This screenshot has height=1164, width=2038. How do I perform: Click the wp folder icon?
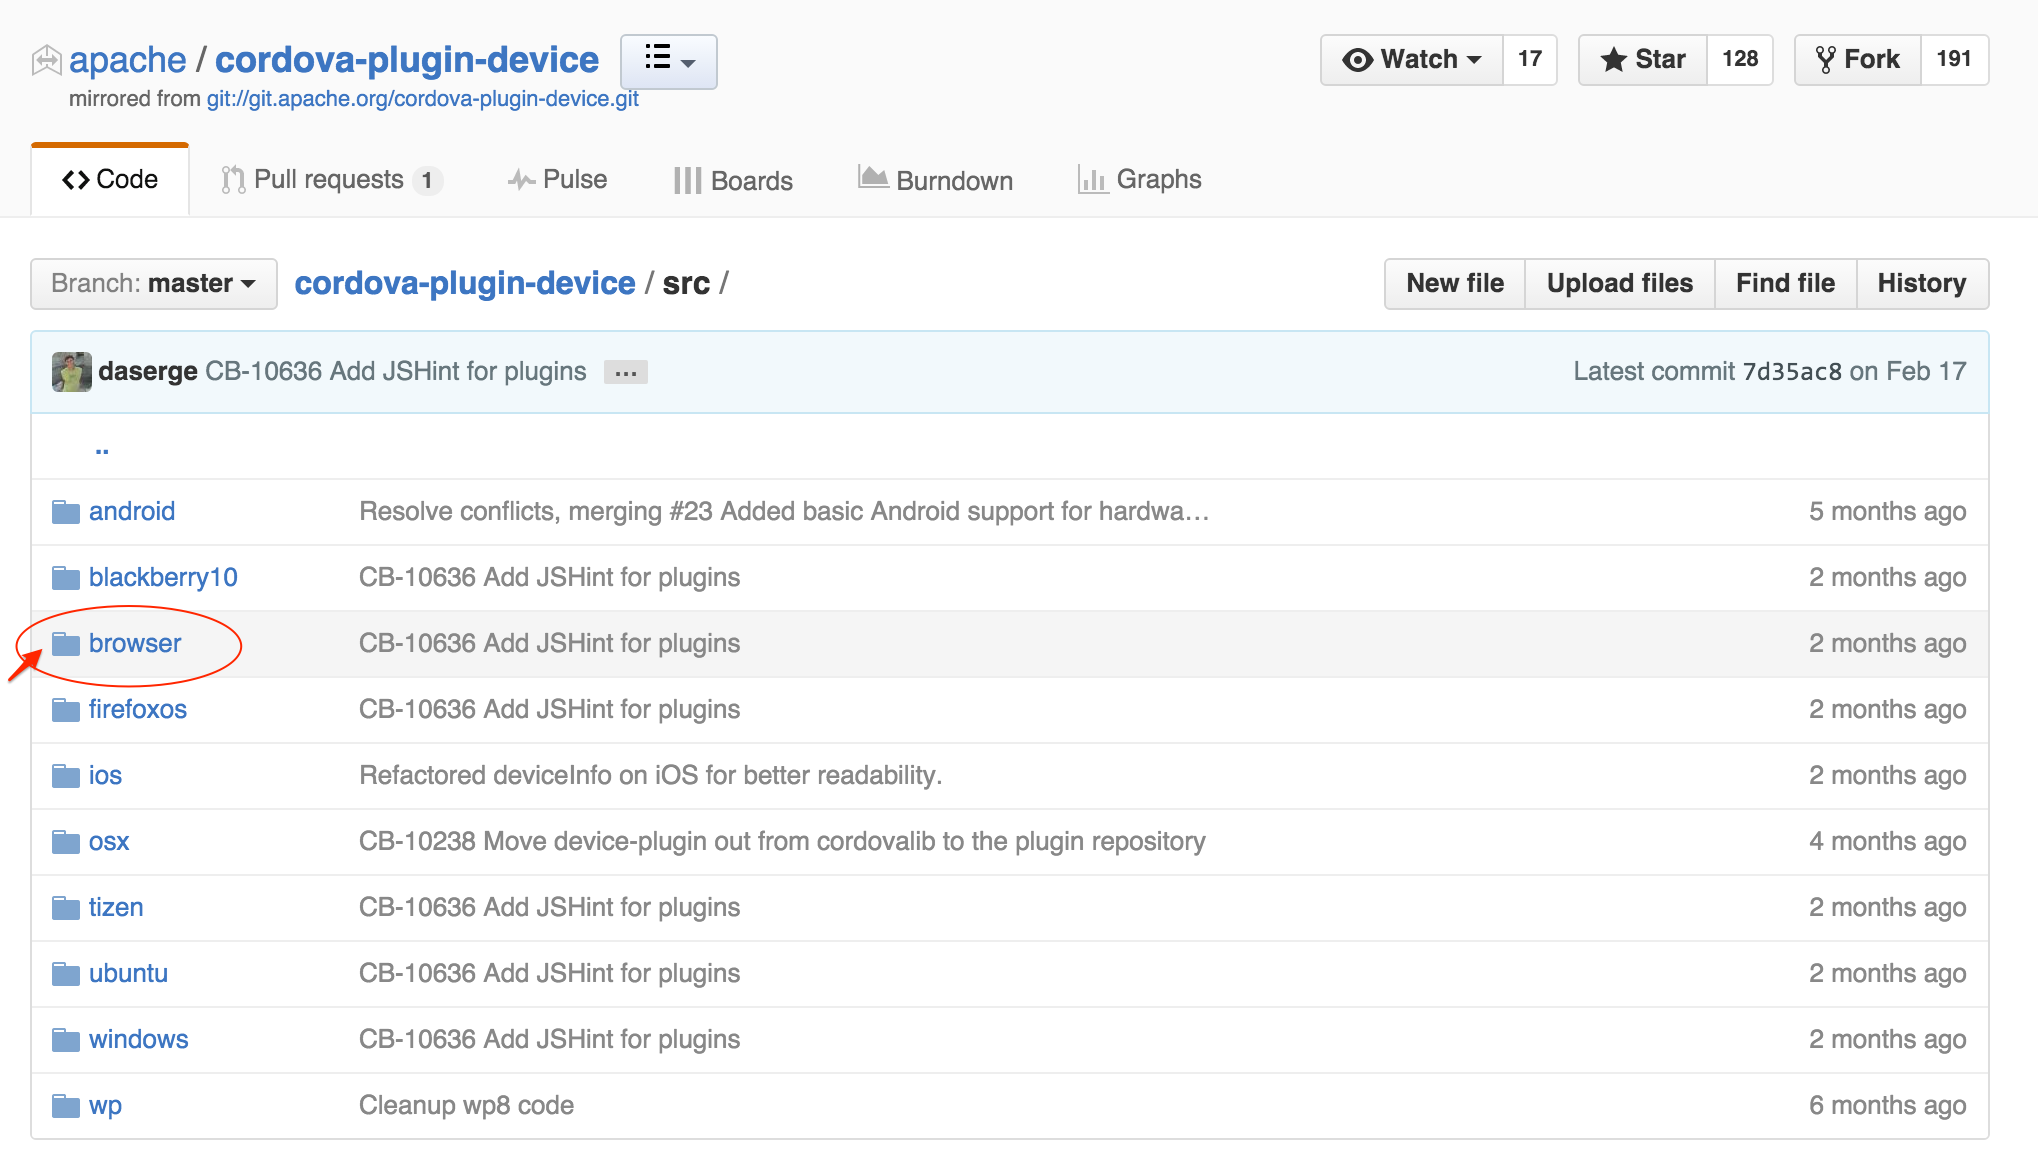[x=66, y=1106]
